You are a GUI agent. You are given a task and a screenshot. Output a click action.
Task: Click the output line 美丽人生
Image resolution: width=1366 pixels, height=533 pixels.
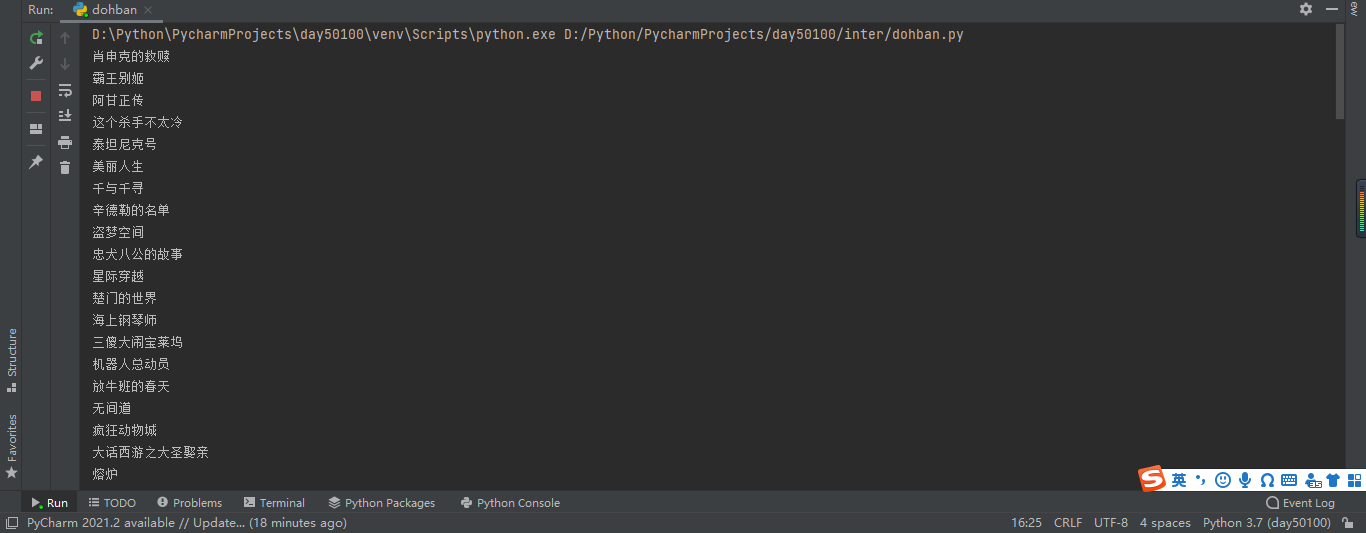pyautogui.click(x=118, y=166)
